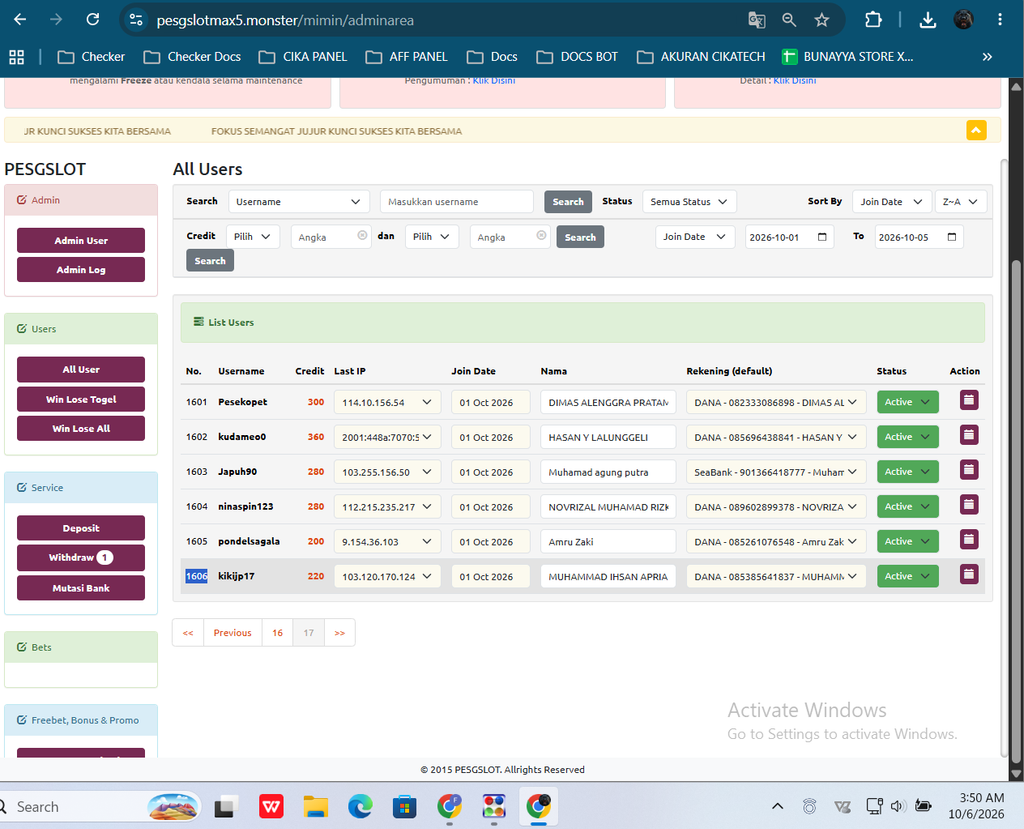Open File Explorer from the taskbar
The height and width of the screenshot is (829, 1024).
(x=315, y=807)
